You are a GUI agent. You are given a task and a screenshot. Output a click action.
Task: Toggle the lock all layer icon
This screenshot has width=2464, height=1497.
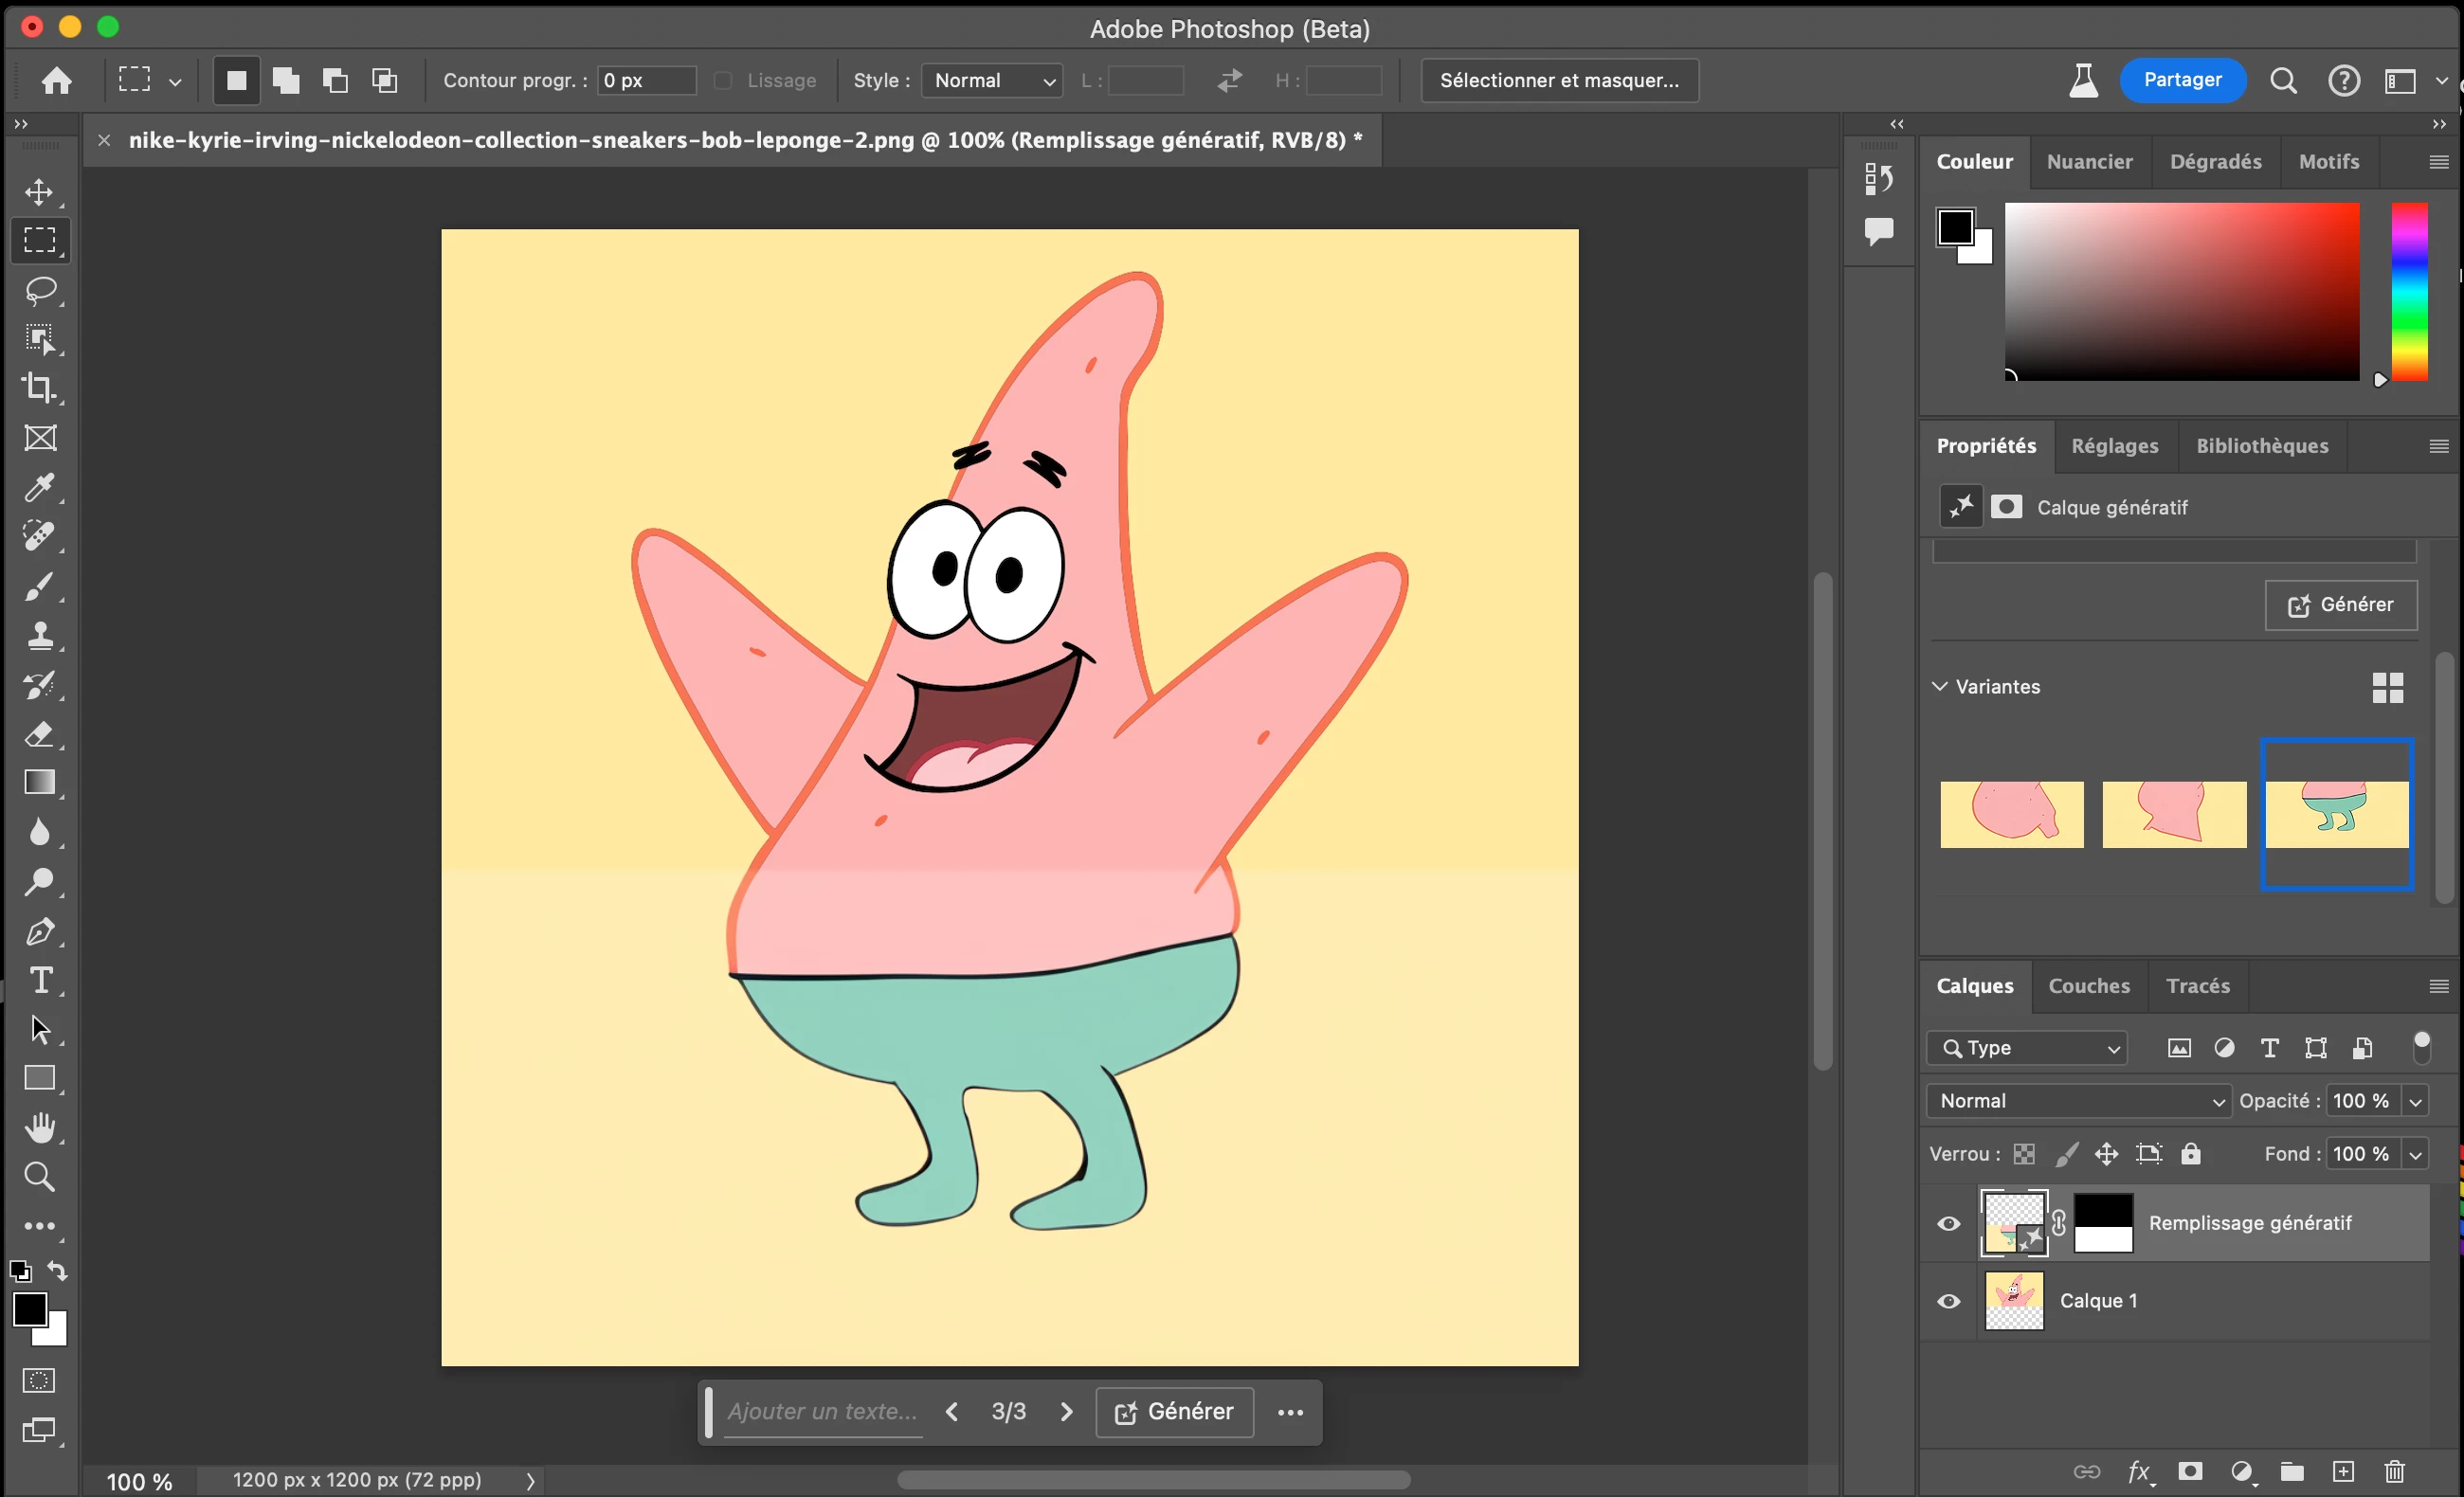[x=2190, y=1154]
